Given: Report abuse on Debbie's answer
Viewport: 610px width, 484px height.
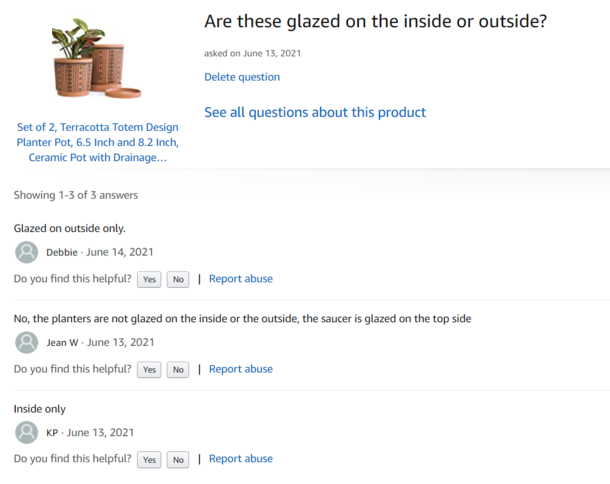Looking at the screenshot, I should point(241,279).
